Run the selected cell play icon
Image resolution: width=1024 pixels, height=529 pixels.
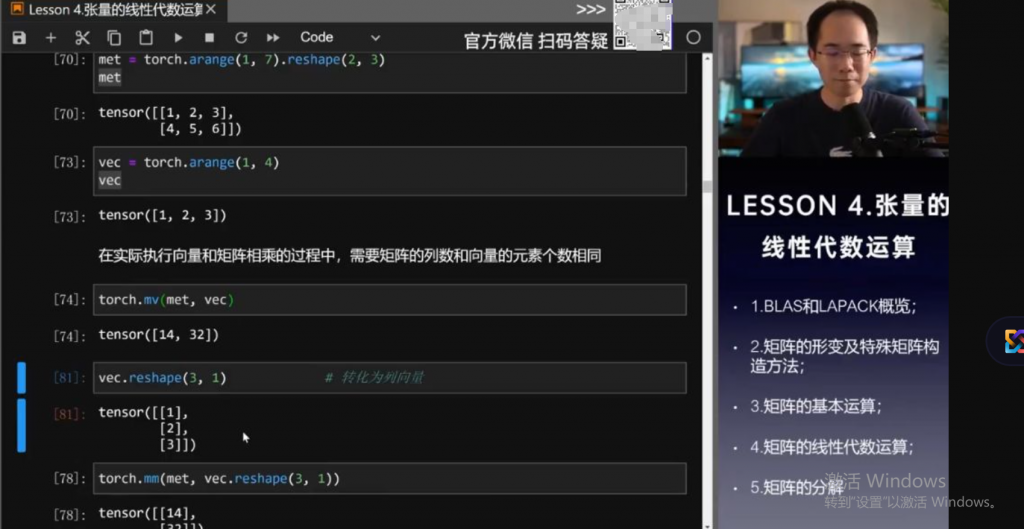[178, 38]
